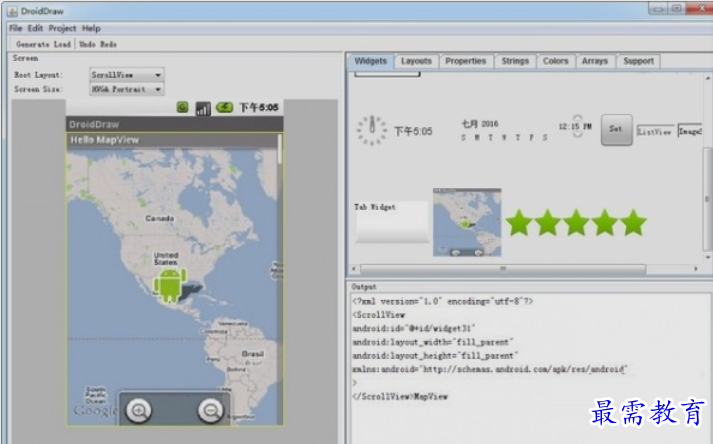Expand the Root Layout ScrollView dropdown
713x444 pixels.
[127, 75]
